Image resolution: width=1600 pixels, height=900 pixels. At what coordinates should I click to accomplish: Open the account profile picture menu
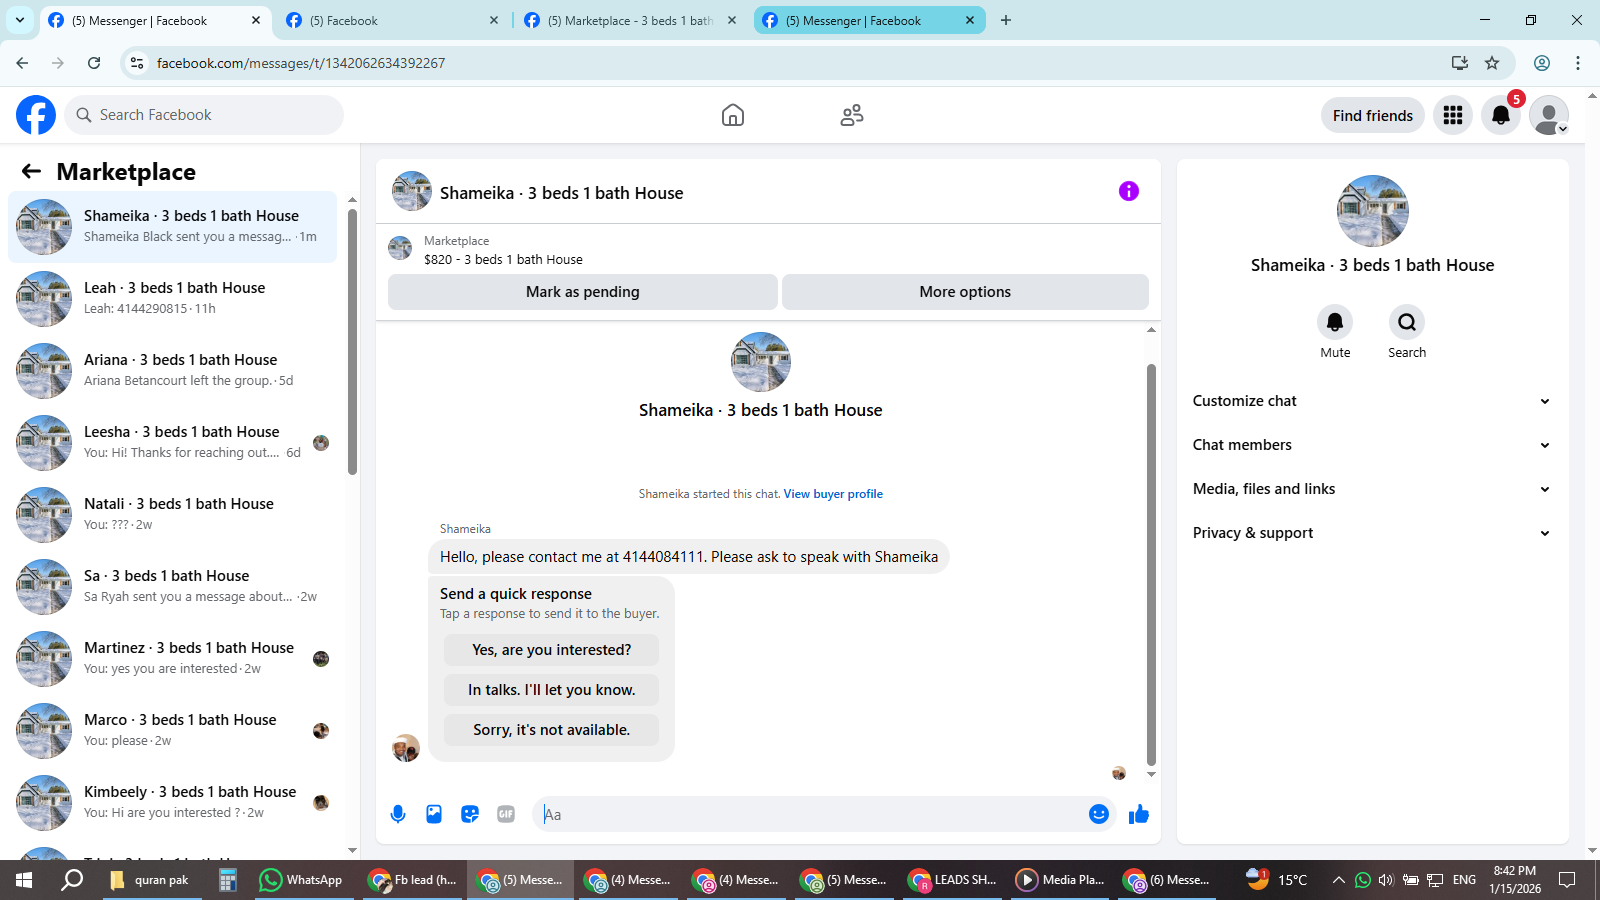(x=1549, y=115)
